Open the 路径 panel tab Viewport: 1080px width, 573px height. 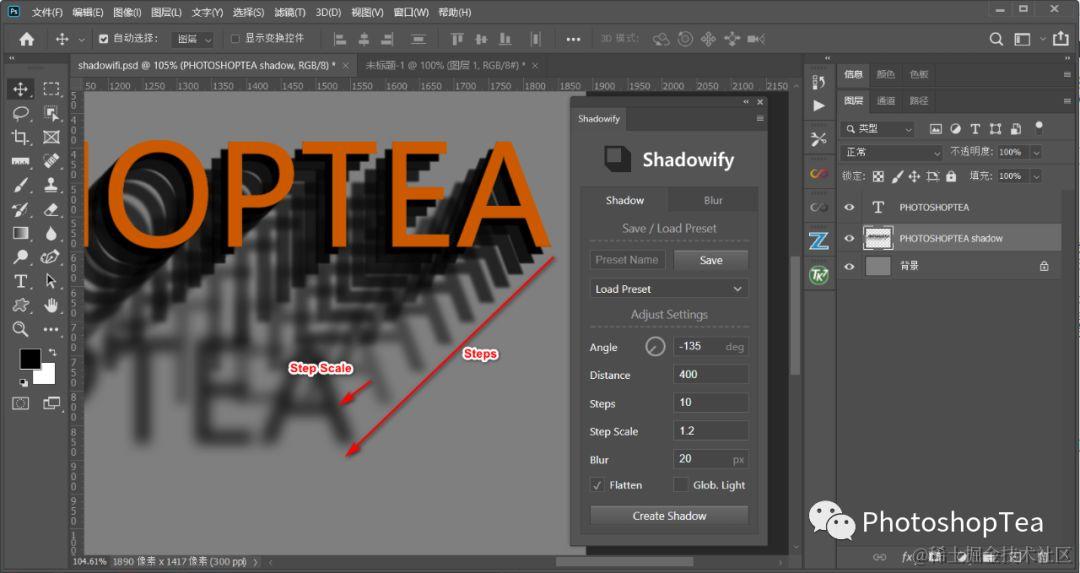coord(919,101)
